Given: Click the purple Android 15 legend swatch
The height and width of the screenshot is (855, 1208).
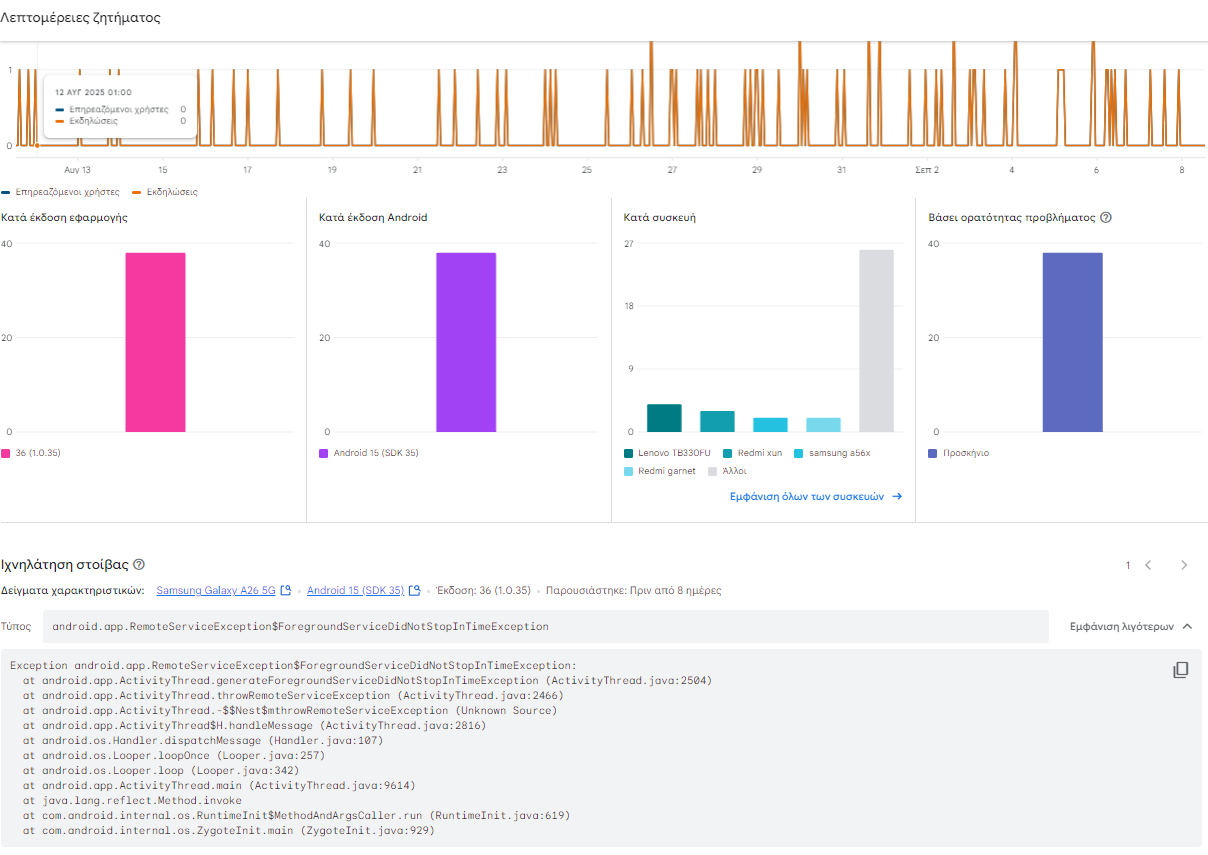Looking at the screenshot, I should [324, 453].
